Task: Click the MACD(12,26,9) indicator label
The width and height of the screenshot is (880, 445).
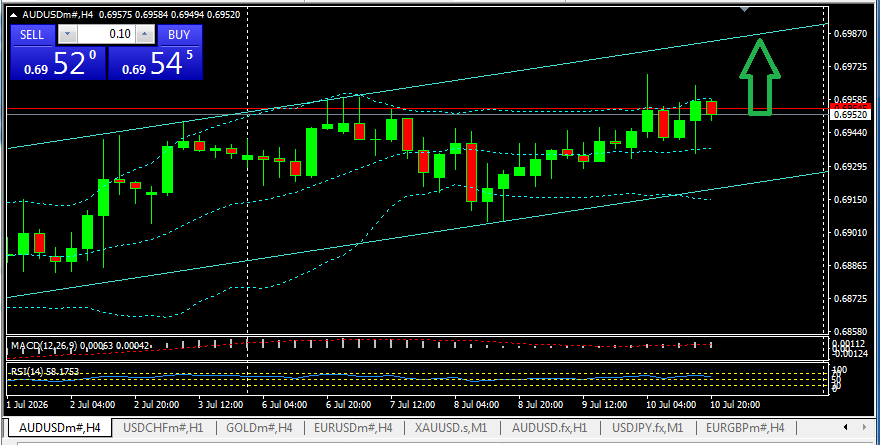Action: 42,346
